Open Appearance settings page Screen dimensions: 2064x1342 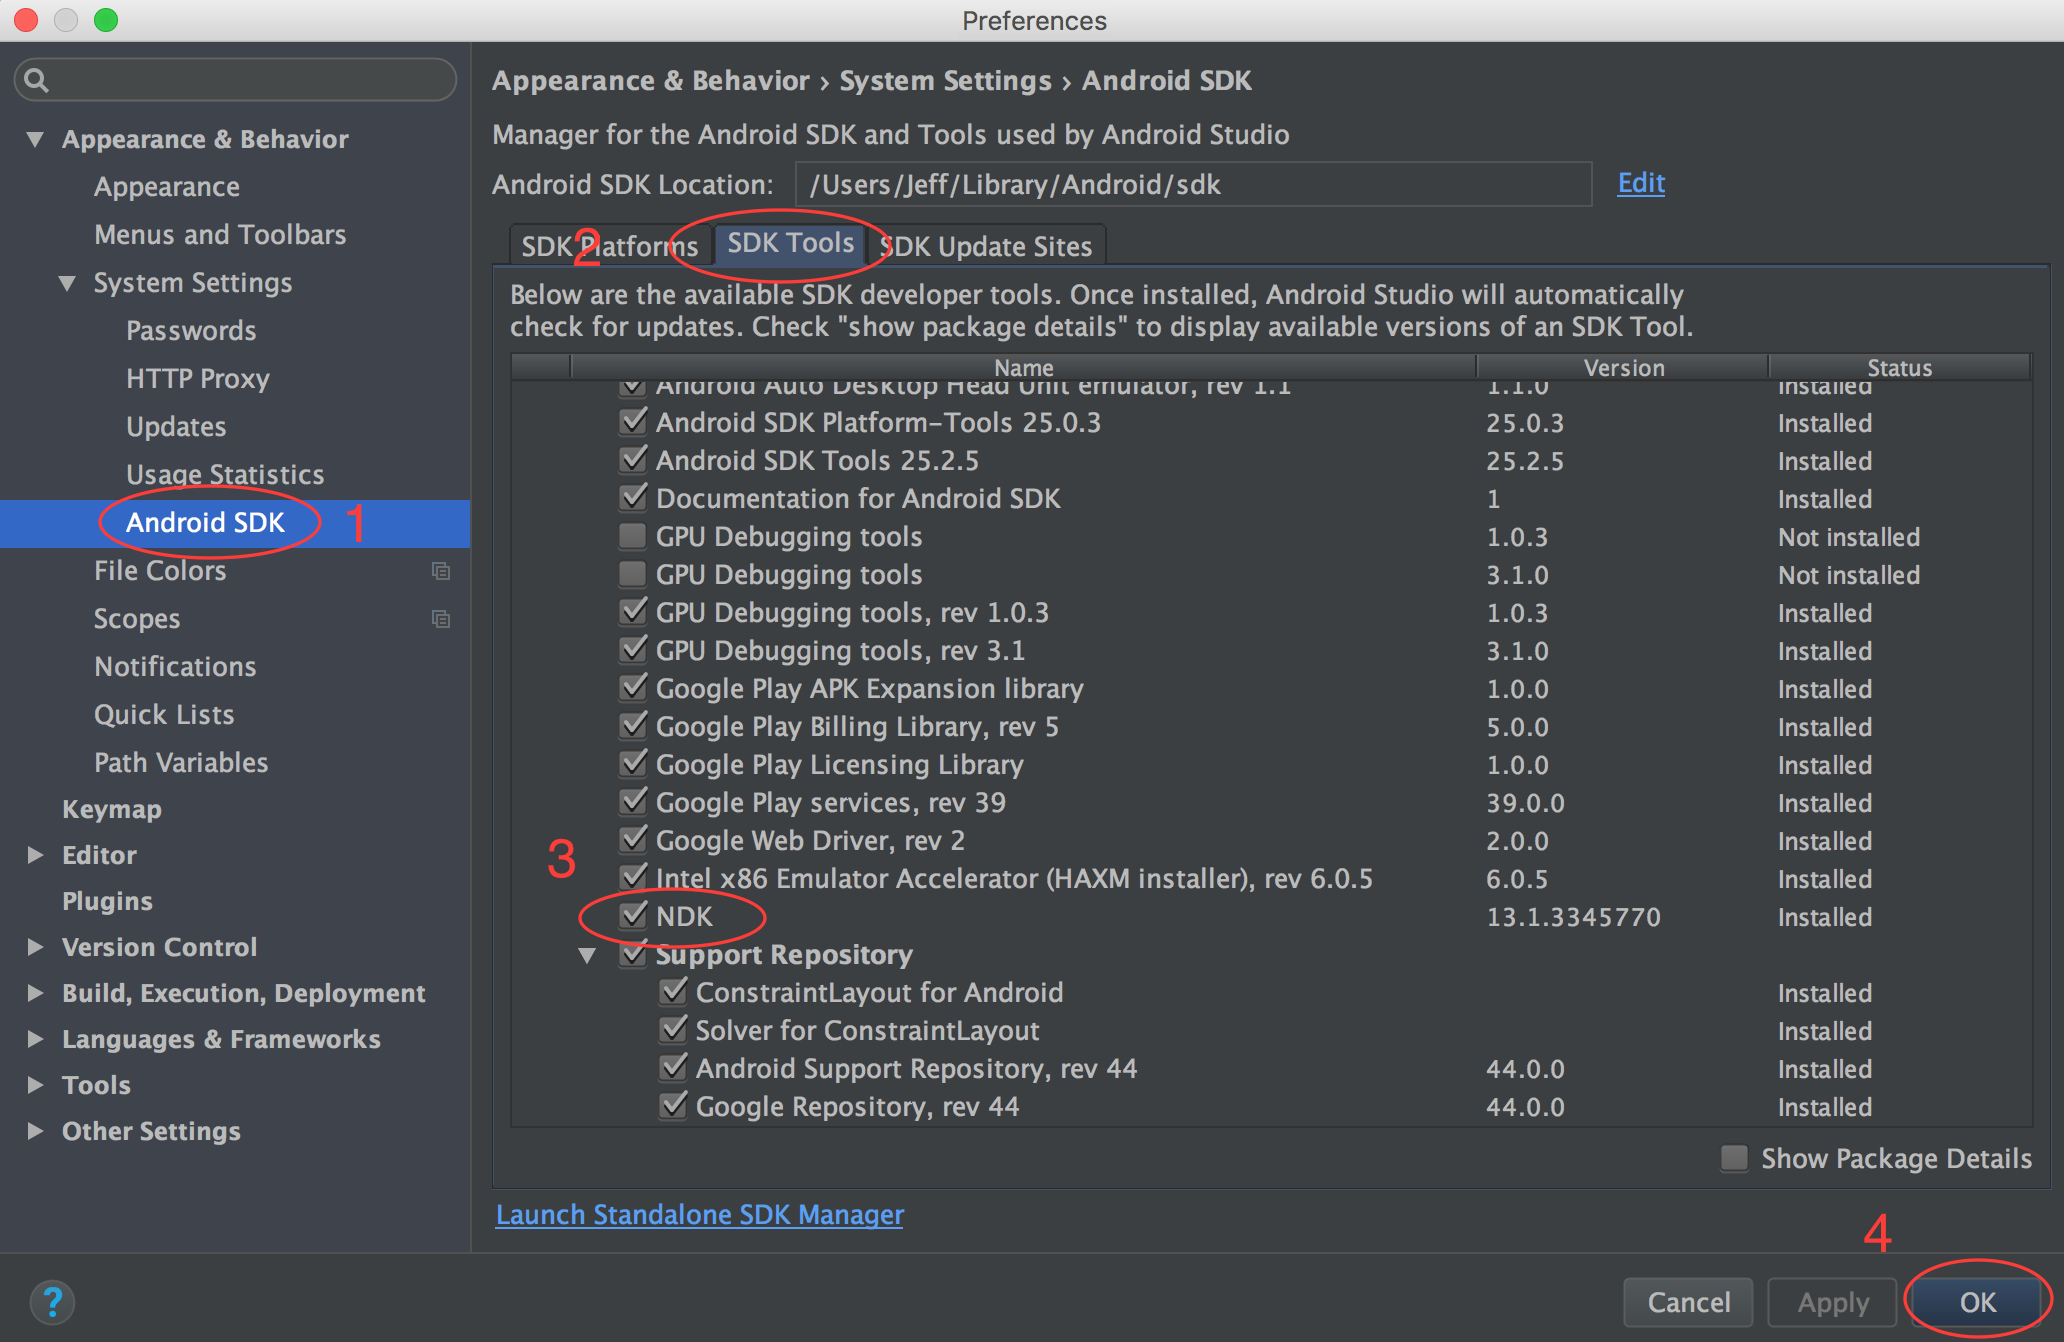(167, 187)
